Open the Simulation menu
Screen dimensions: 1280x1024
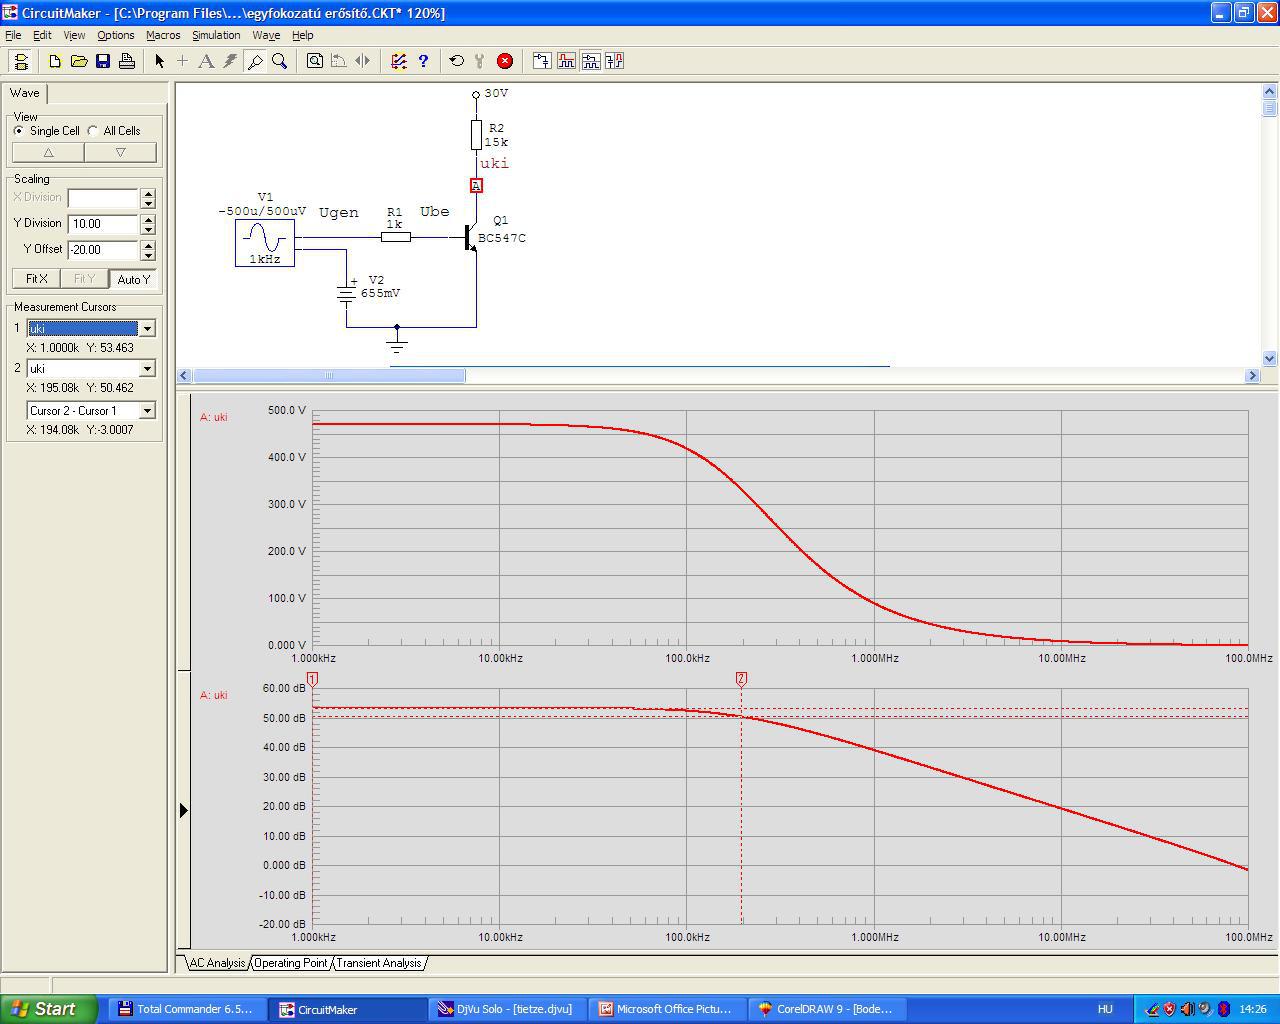click(216, 35)
